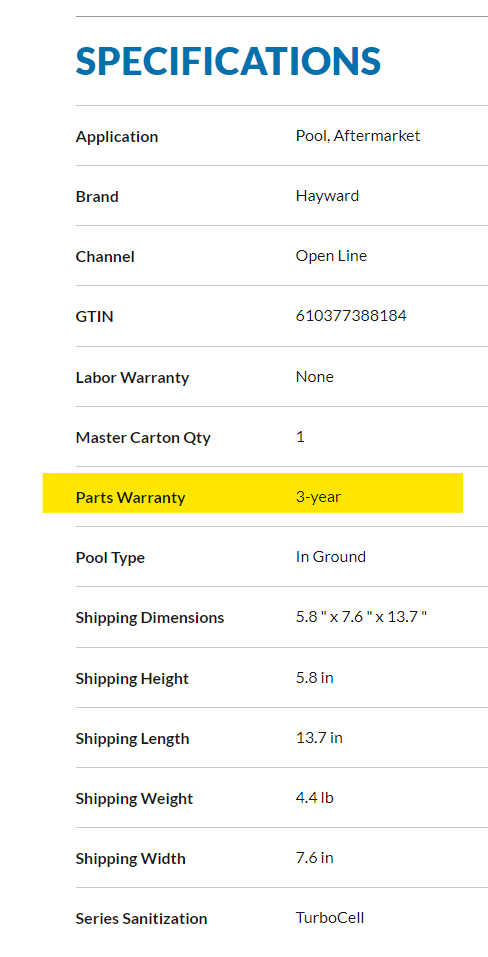This screenshot has width=488, height=957.
Task: Click the Channel value Open Line
Action: 331,256
